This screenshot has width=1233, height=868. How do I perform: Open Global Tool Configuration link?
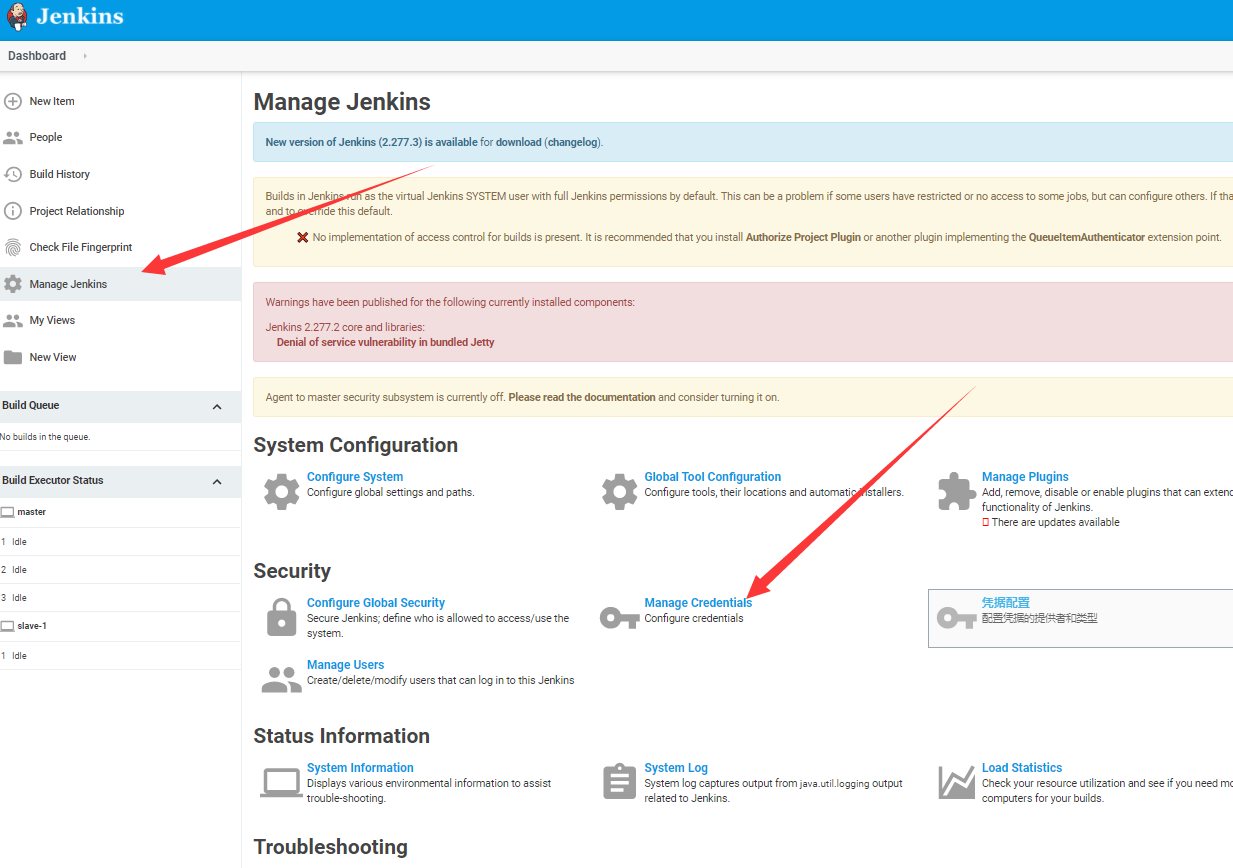(x=713, y=477)
